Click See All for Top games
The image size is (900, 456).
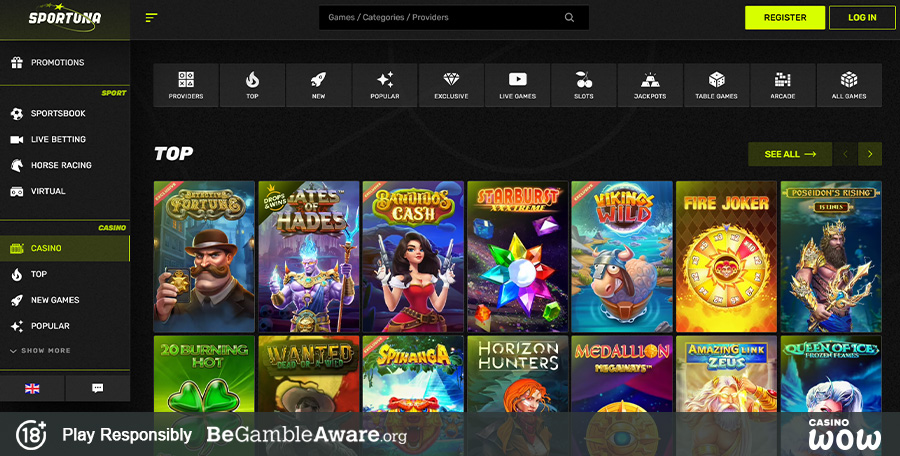click(790, 154)
